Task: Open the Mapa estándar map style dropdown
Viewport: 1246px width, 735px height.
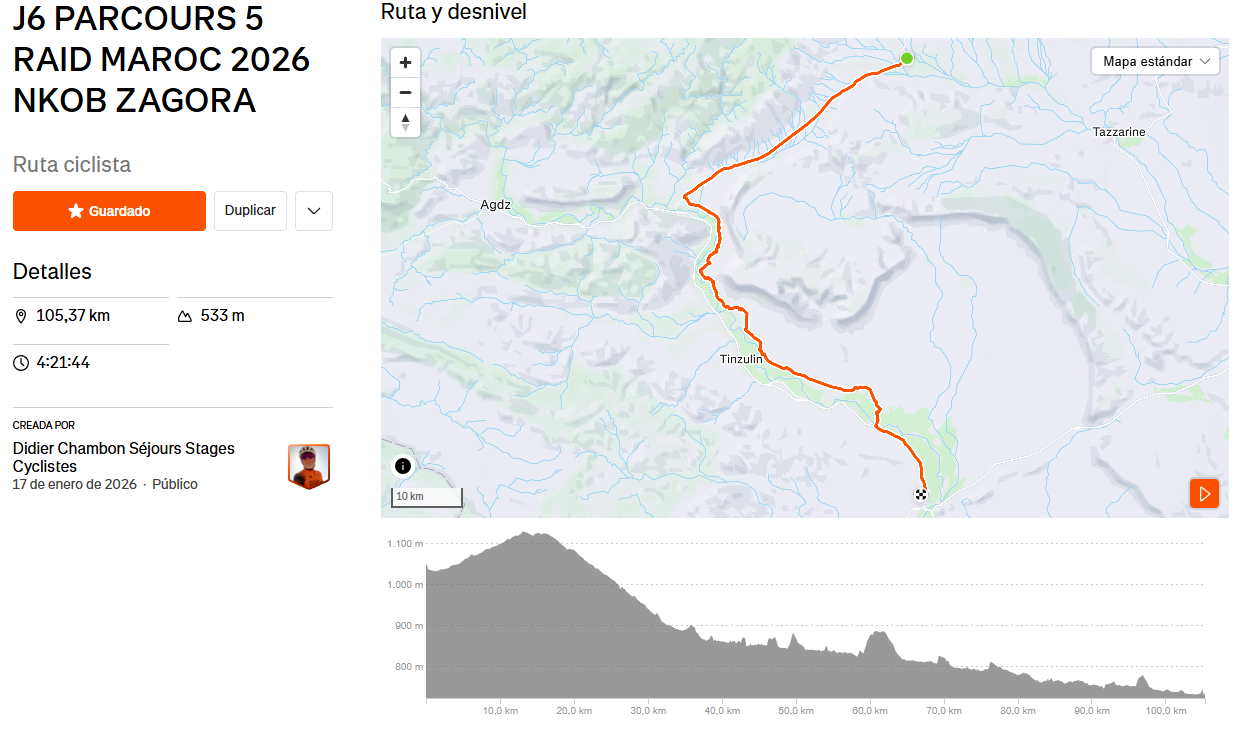Action: (x=1155, y=62)
